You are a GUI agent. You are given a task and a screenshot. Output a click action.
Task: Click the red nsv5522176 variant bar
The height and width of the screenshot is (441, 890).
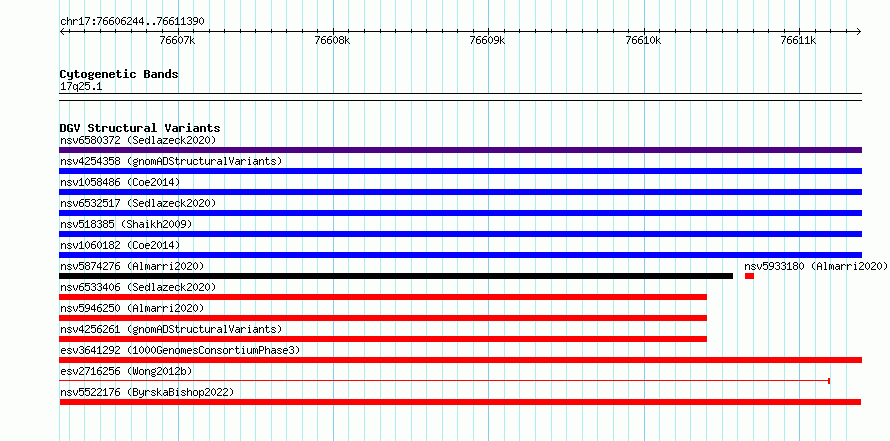pyautogui.click(x=460, y=402)
